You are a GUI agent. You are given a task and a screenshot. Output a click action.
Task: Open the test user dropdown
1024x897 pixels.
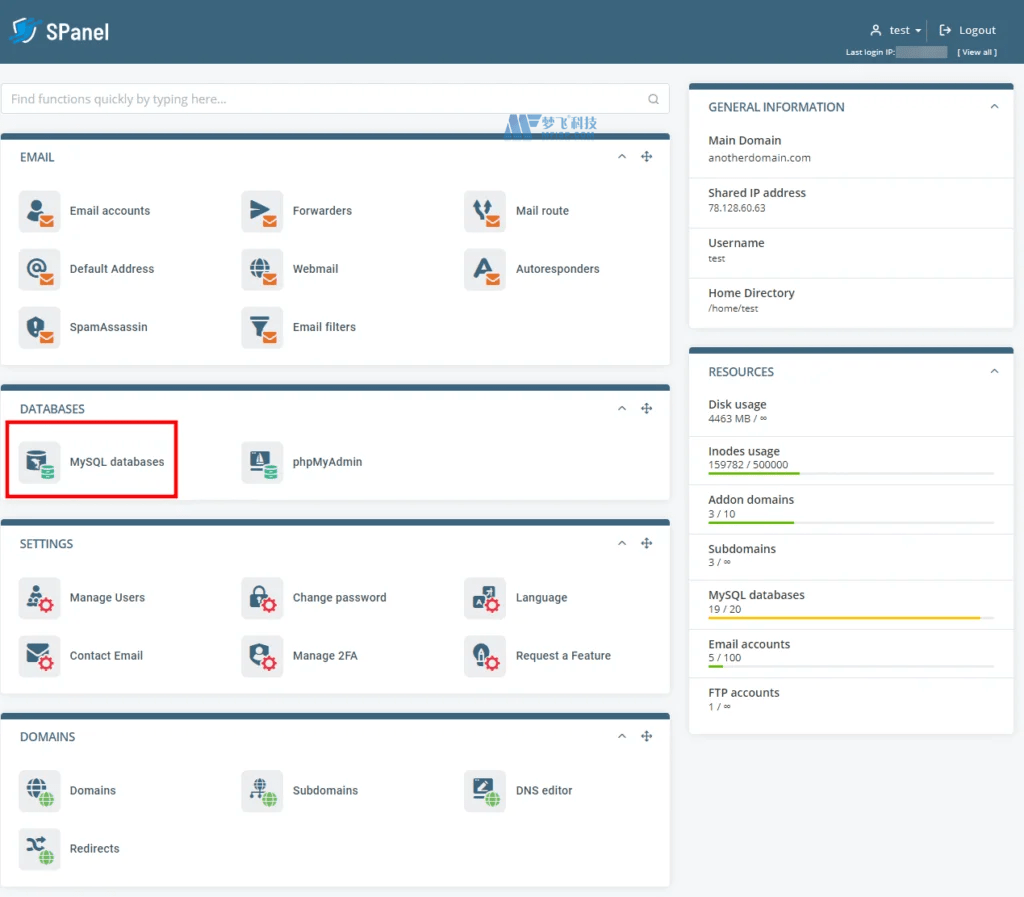(896, 30)
